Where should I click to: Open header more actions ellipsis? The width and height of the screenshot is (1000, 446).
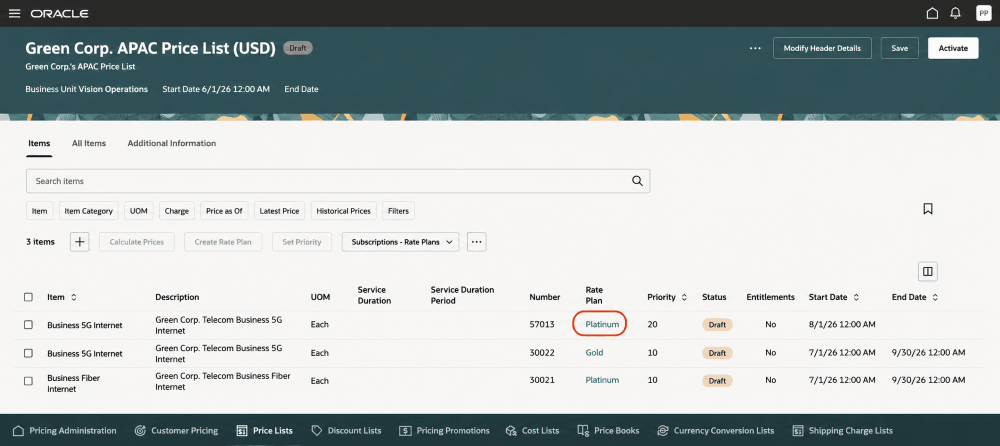point(755,48)
